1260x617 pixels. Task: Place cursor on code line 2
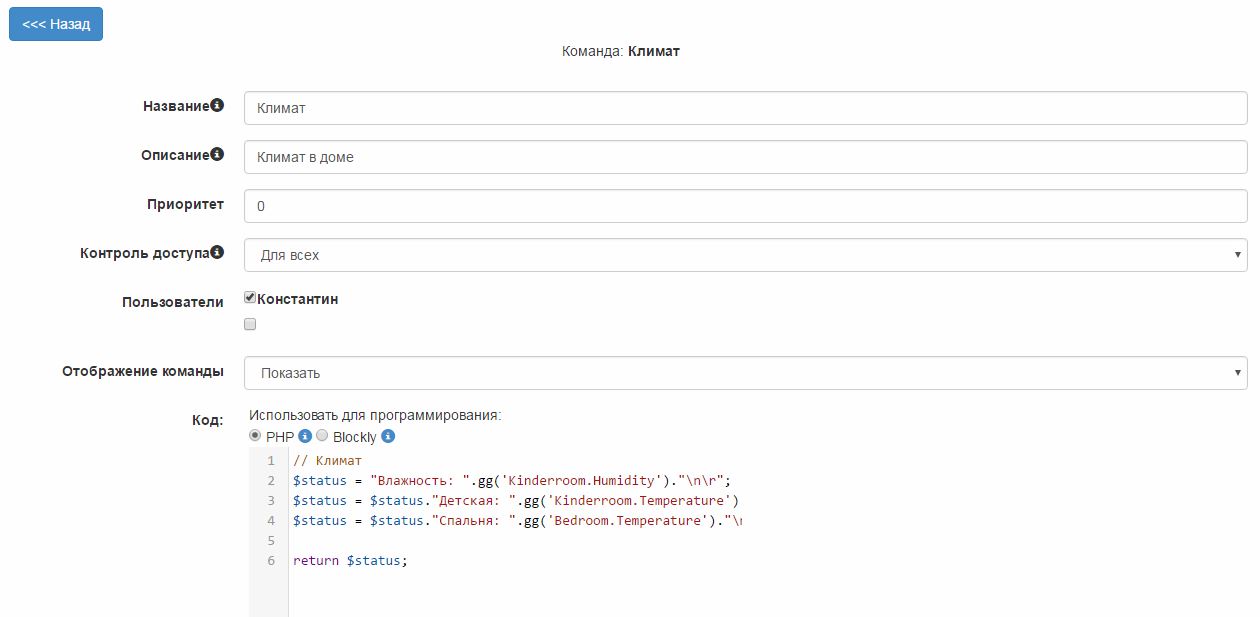(512, 481)
